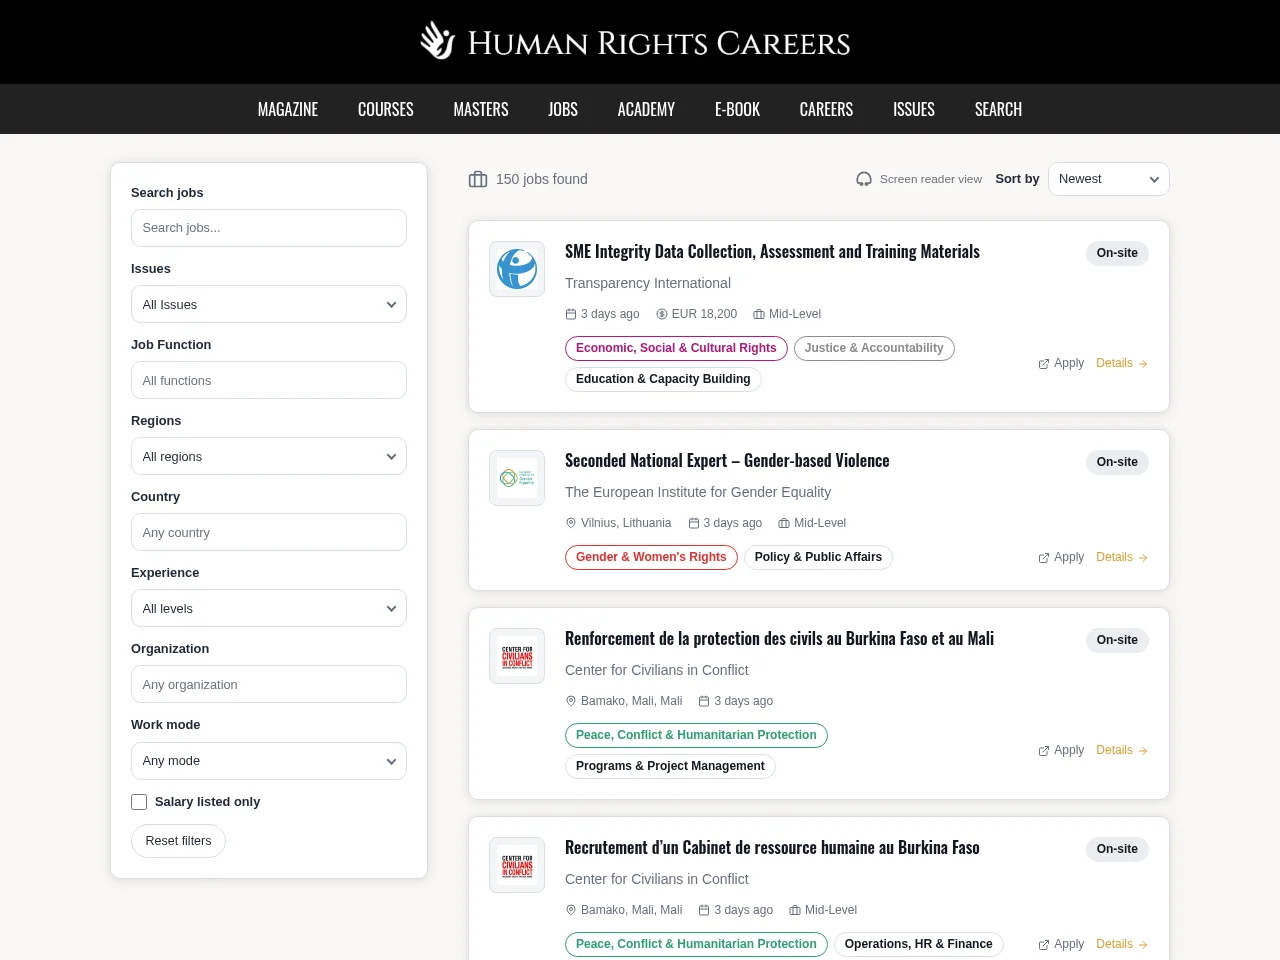
Task: Click the Justice & Accountability tag
Action: [874, 348]
